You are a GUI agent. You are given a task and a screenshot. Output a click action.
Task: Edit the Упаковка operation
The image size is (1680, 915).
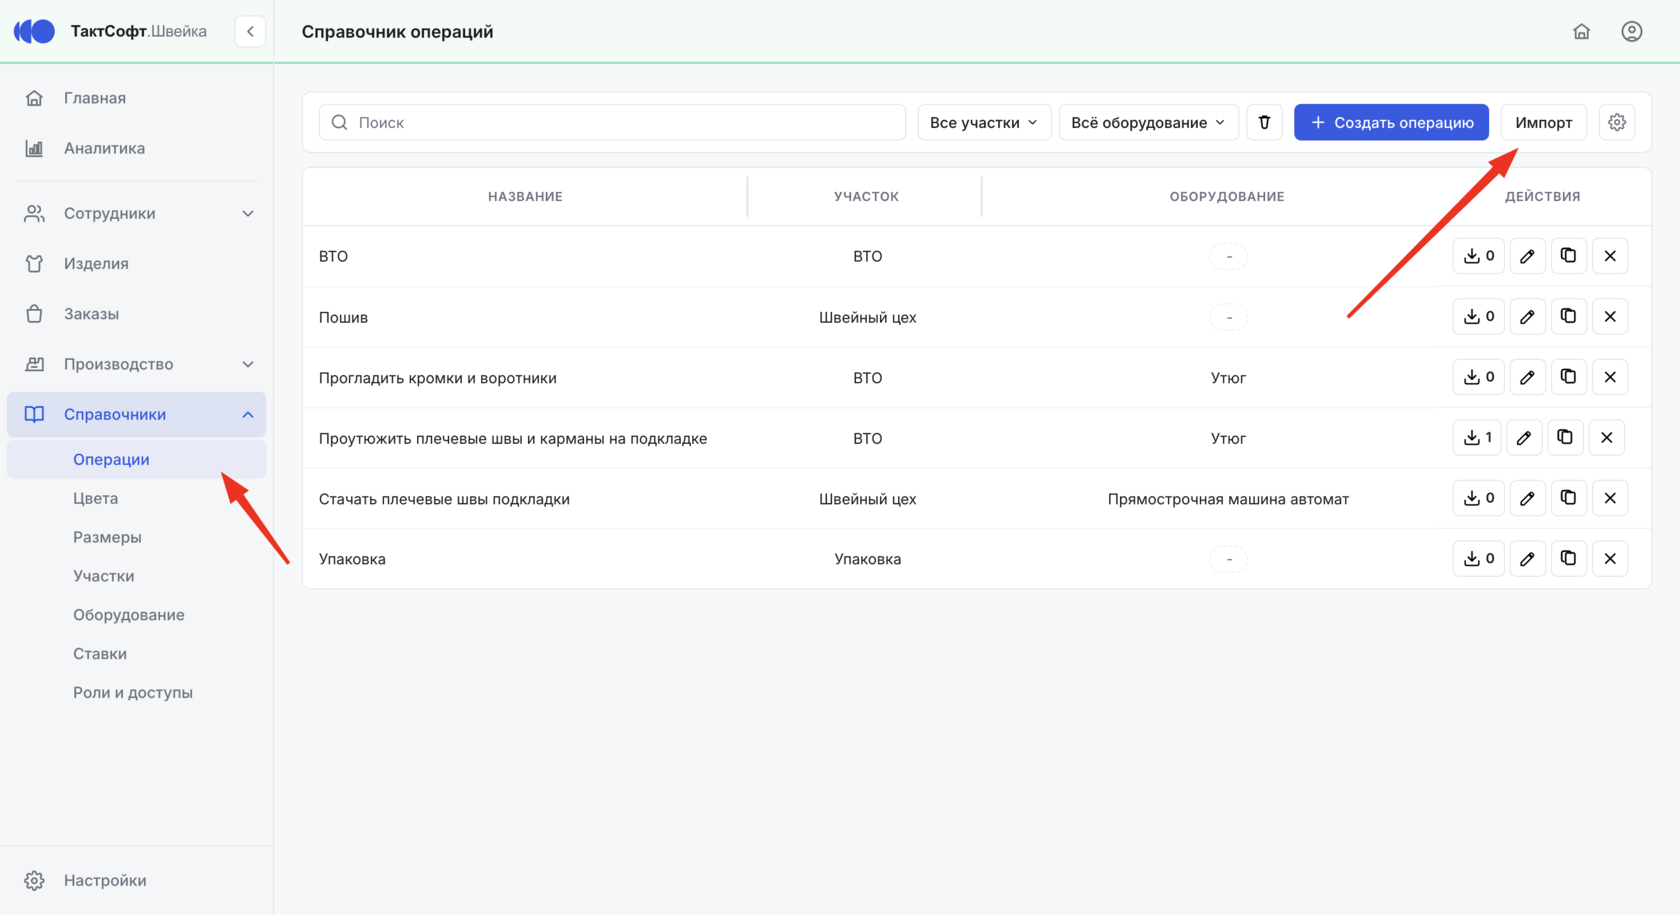pos(1527,559)
